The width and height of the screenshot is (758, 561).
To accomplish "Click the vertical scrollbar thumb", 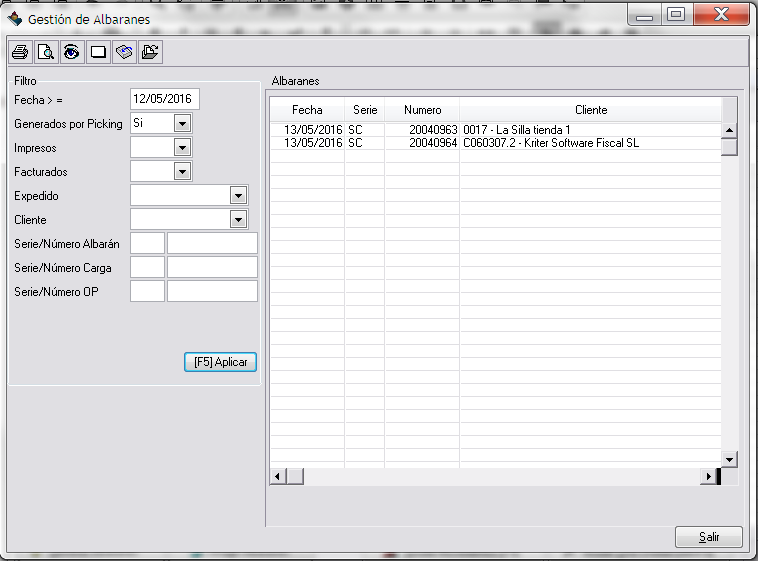I will (x=729, y=147).
